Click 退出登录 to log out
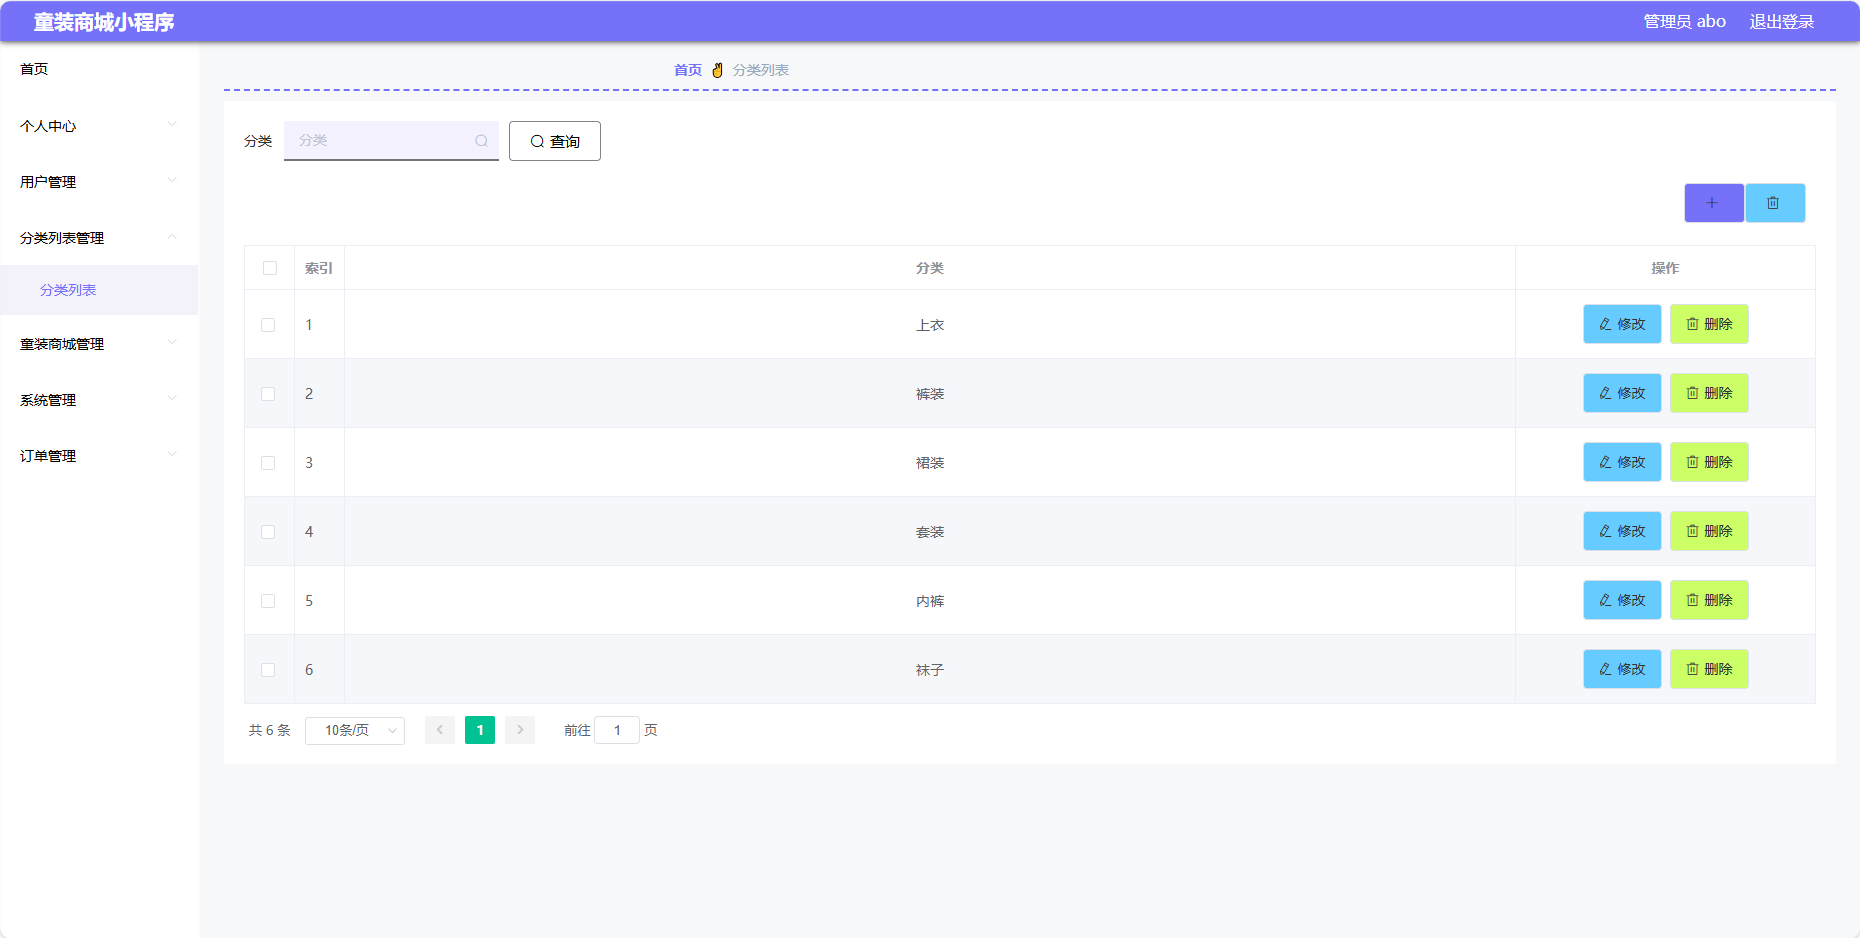Screen dimensions: 1860x938 tap(1782, 22)
